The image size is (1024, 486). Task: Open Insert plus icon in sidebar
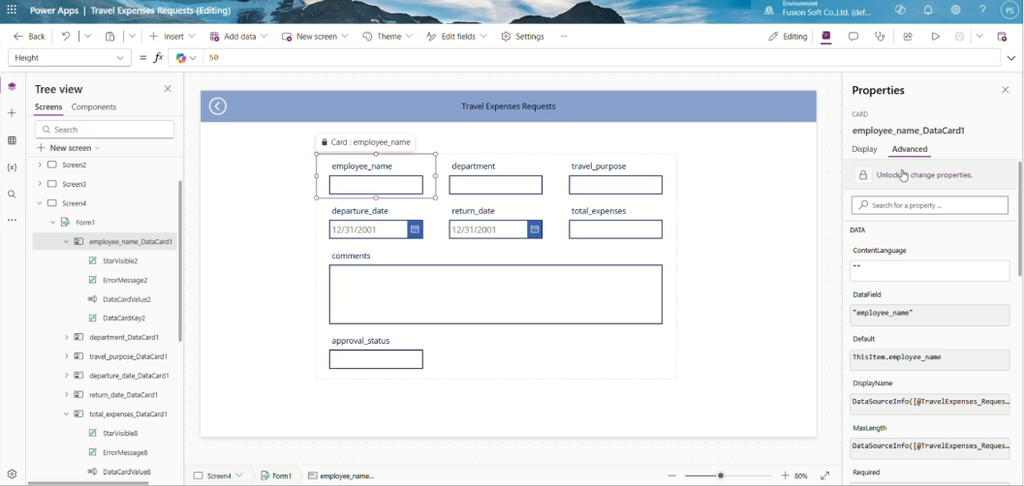(x=12, y=113)
